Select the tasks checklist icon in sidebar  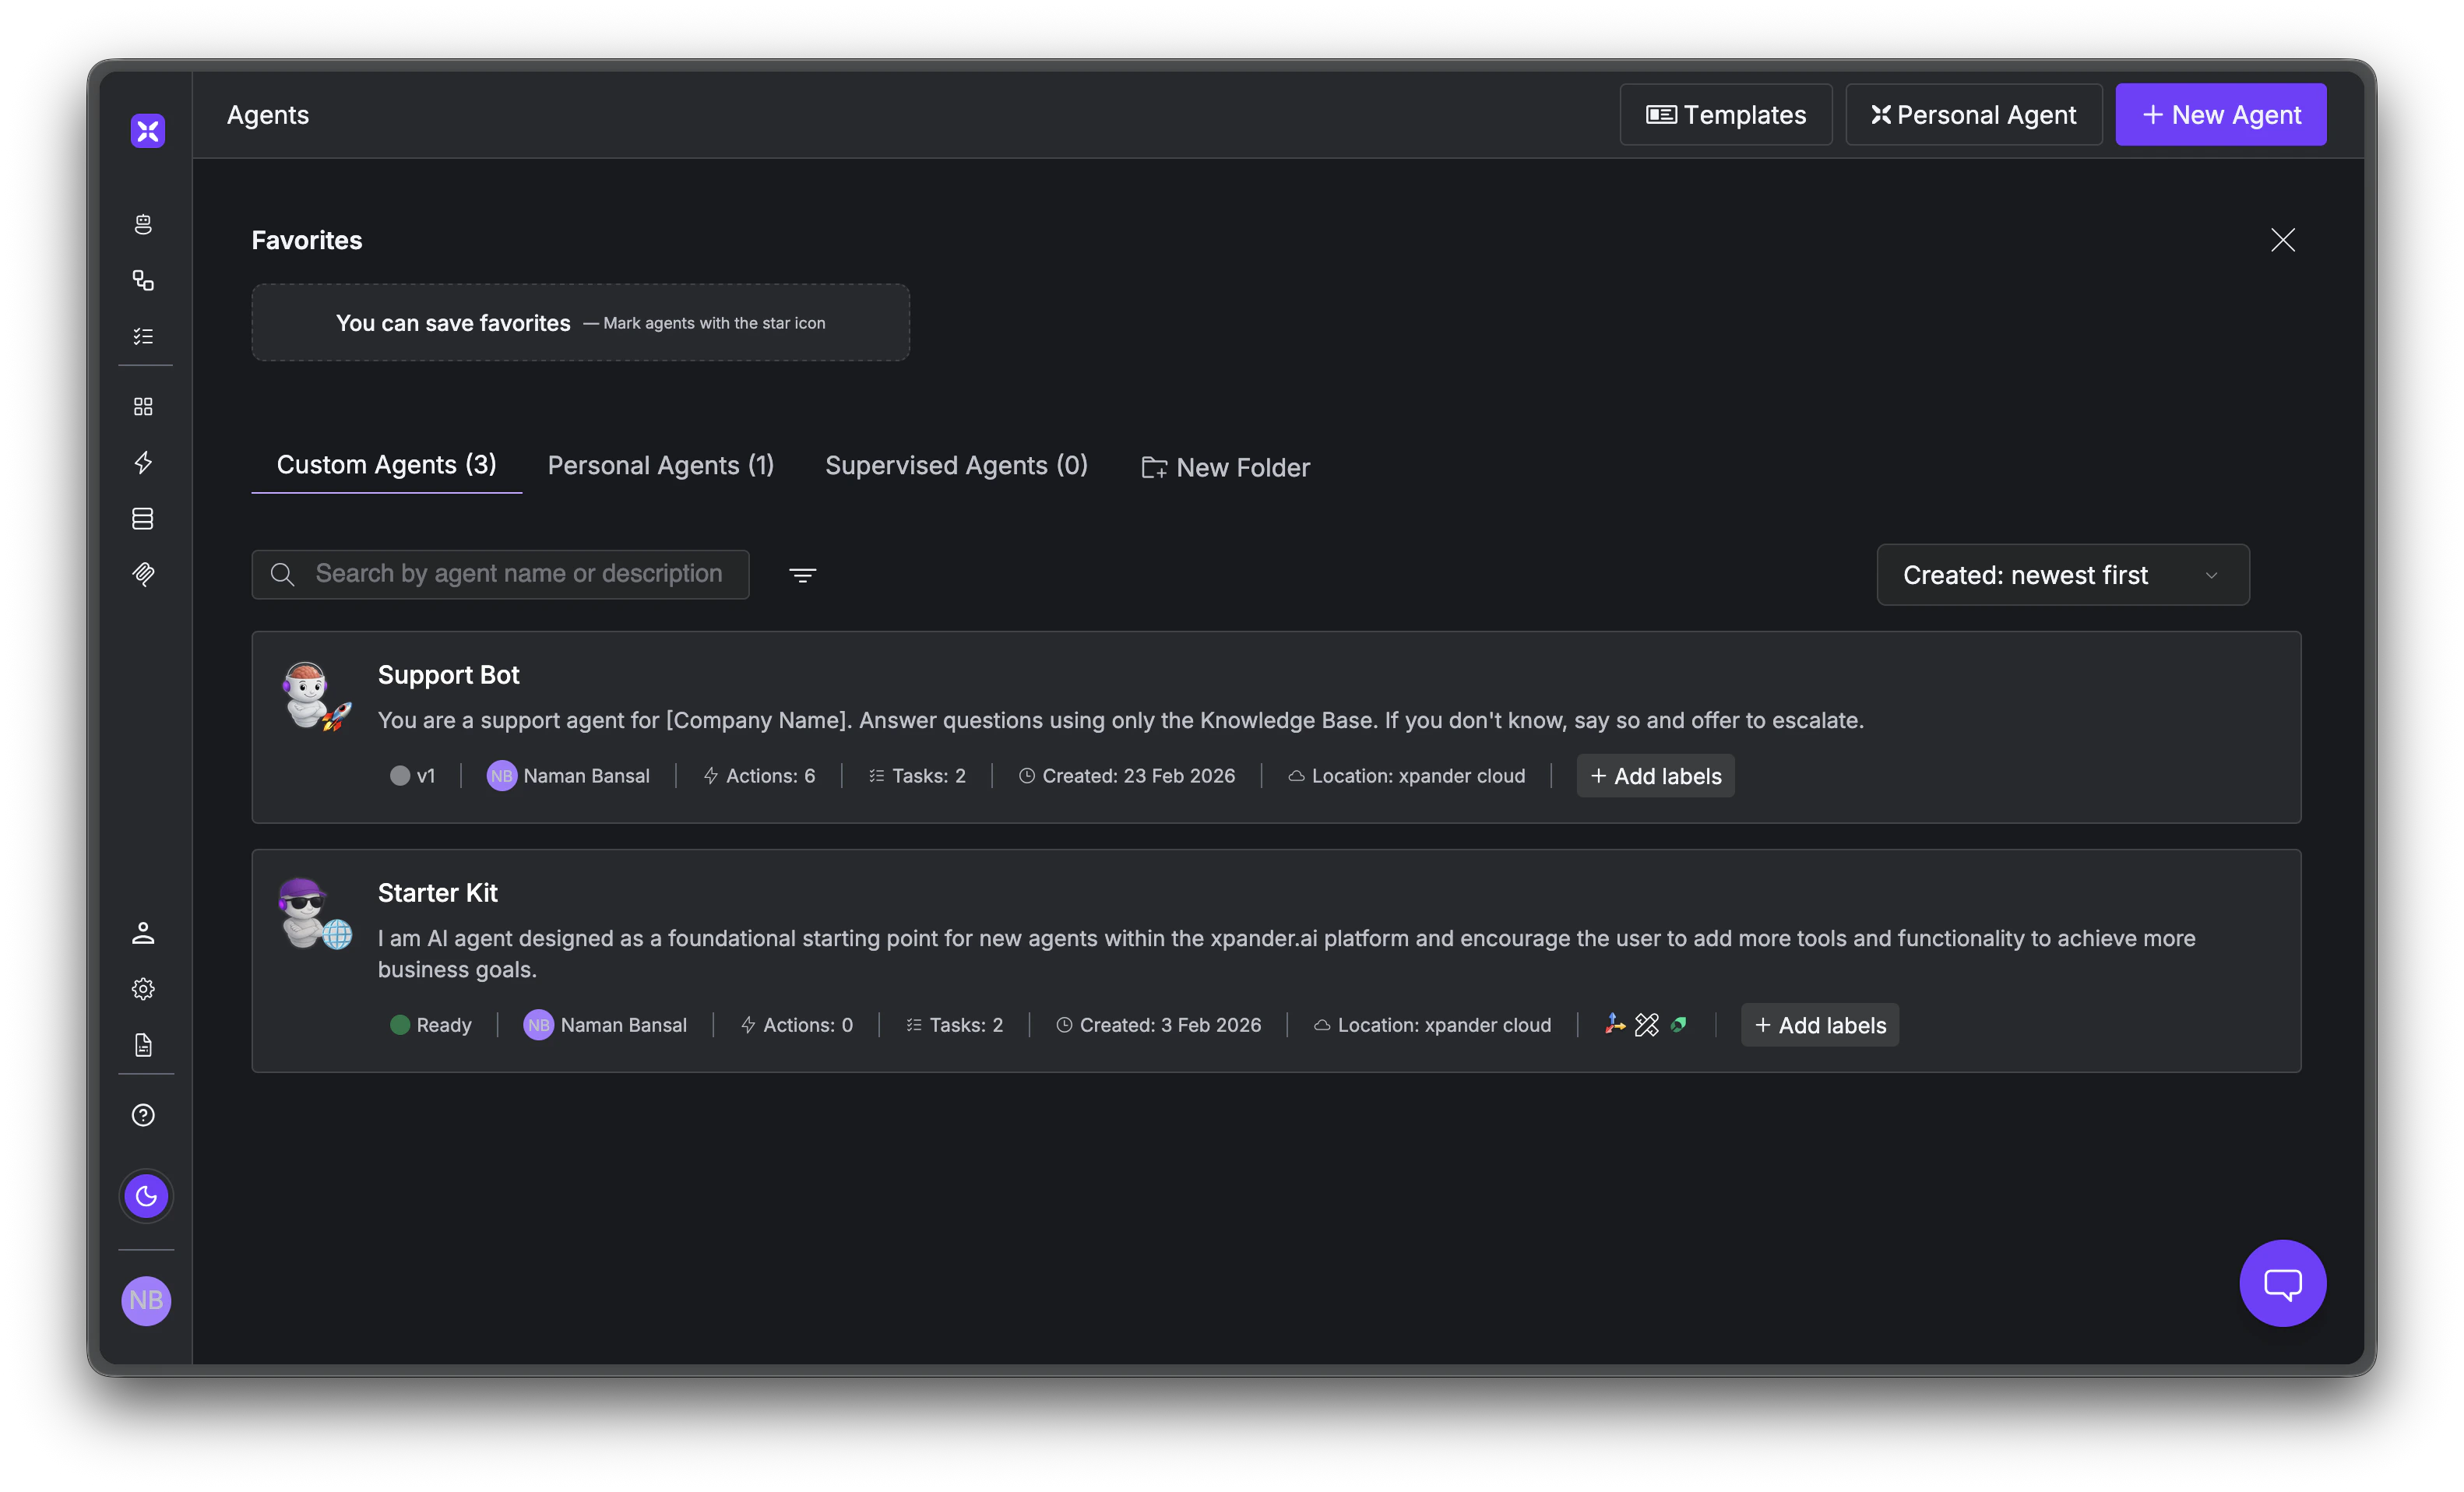pos(145,336)
